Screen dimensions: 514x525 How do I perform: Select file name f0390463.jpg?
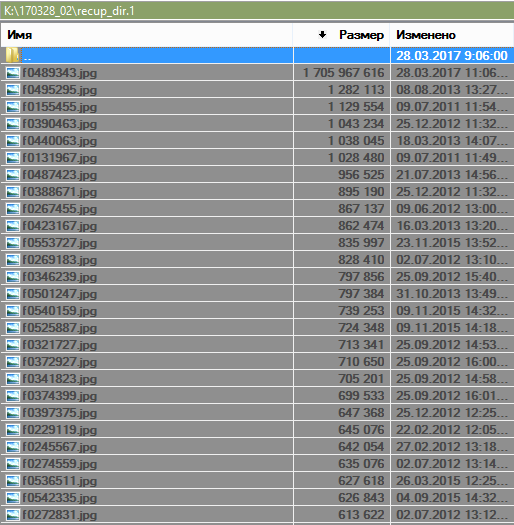(60, 124)
